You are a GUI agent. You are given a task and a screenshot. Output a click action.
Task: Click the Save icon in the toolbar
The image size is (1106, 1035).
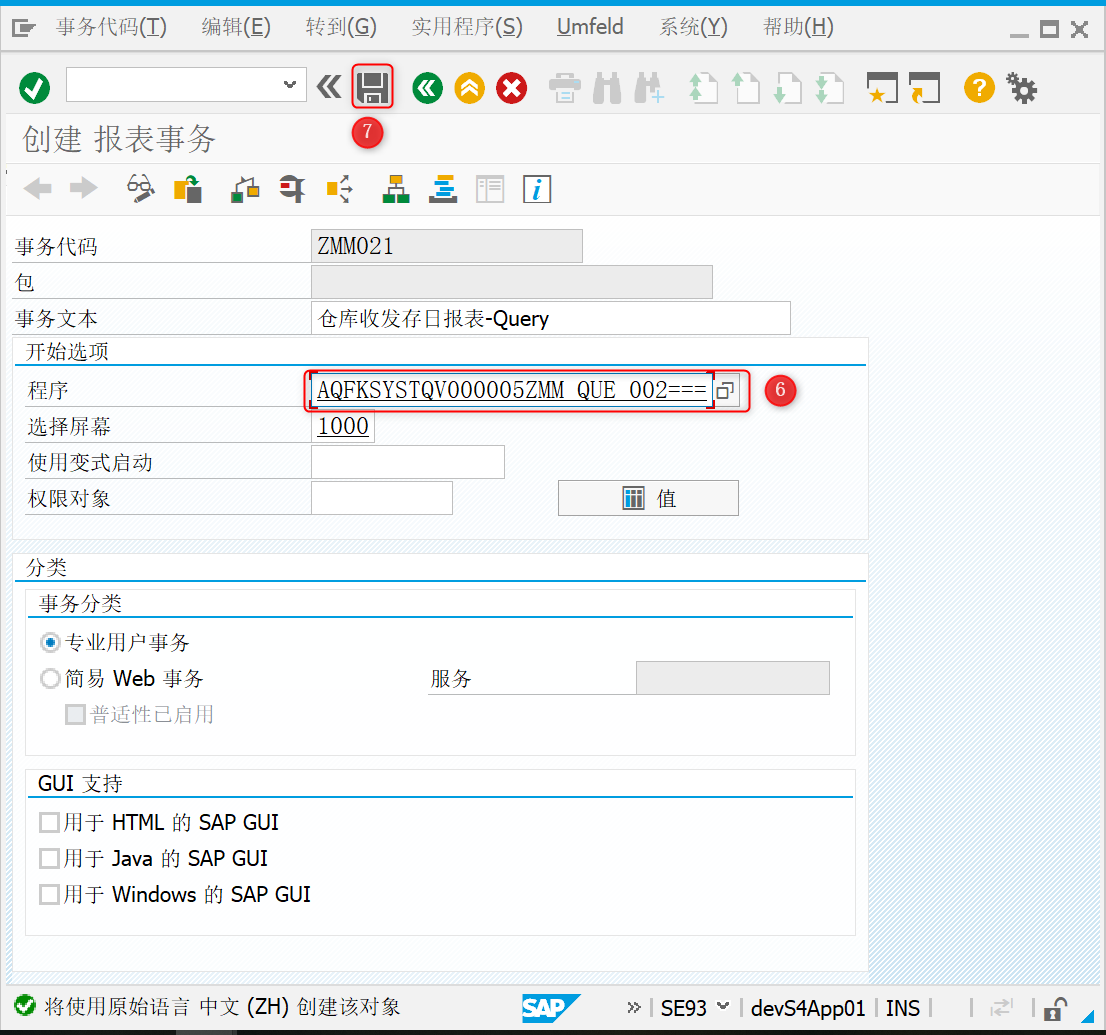(371, 88)
